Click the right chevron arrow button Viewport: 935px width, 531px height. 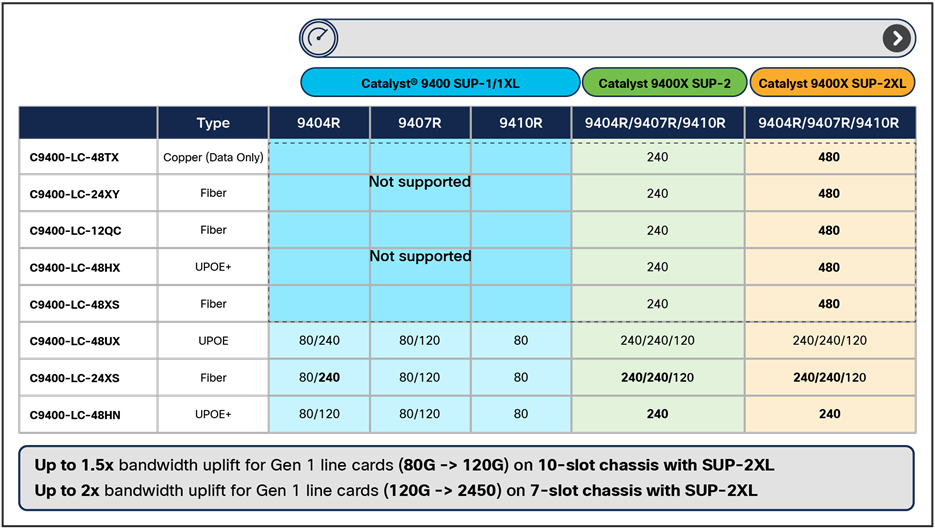pyautogui.click(x=896, y=38)
